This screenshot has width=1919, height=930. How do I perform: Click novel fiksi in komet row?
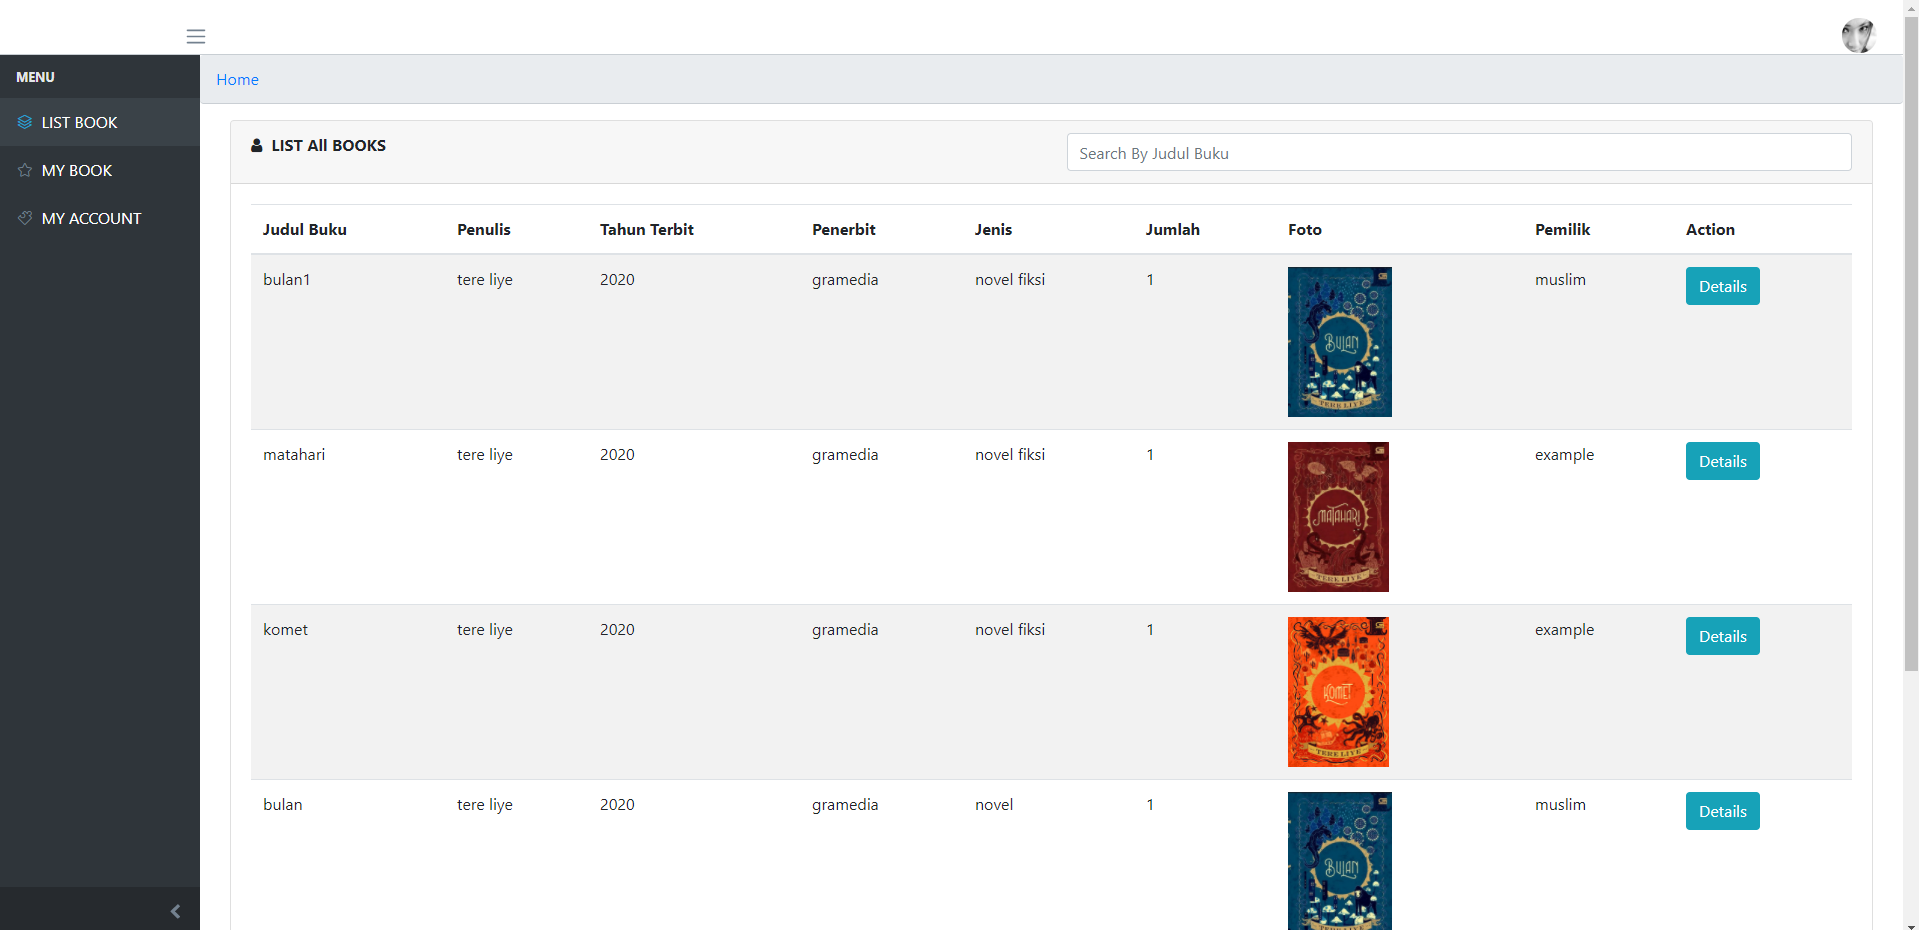coord(1010,629)
